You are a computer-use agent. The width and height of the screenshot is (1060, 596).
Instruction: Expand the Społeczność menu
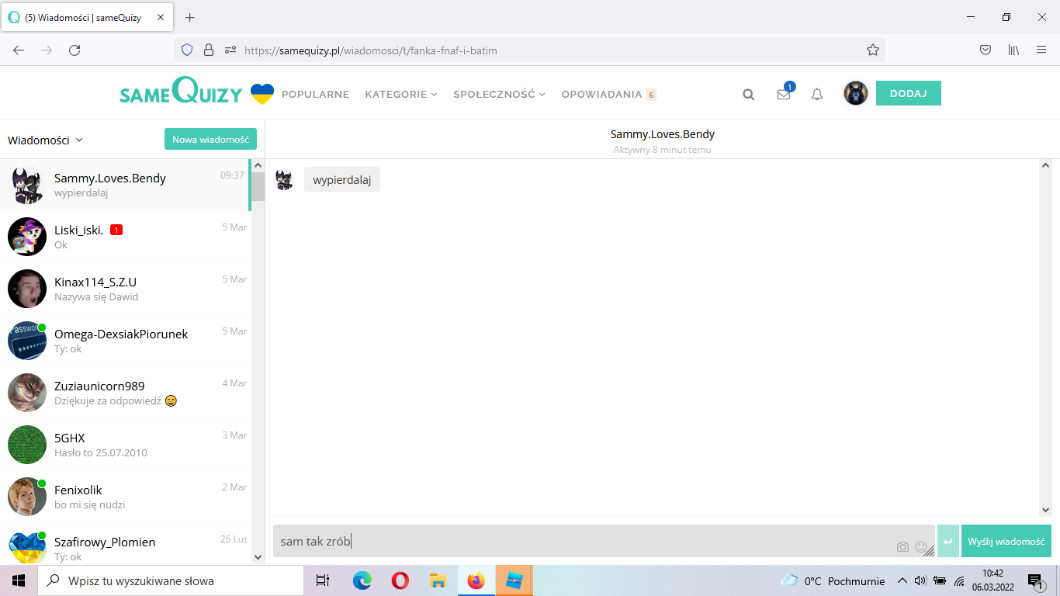point(498,94)
